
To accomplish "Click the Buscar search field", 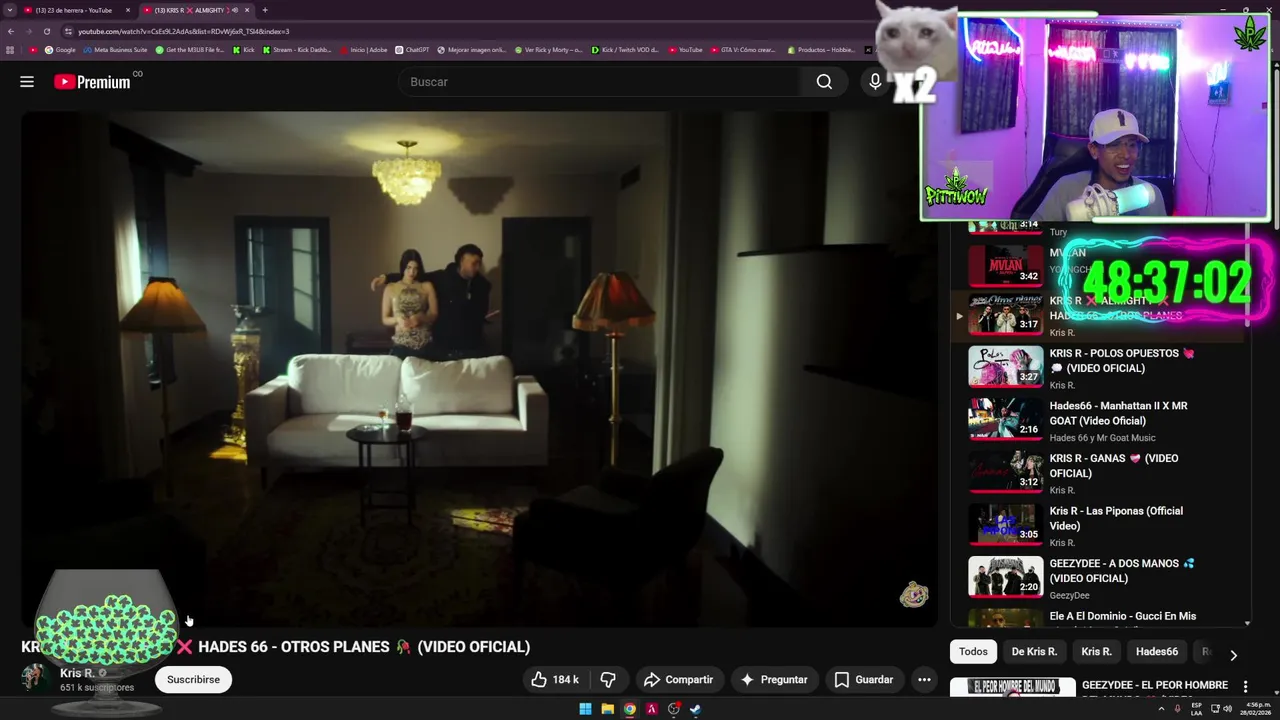I will click(599, 82).
